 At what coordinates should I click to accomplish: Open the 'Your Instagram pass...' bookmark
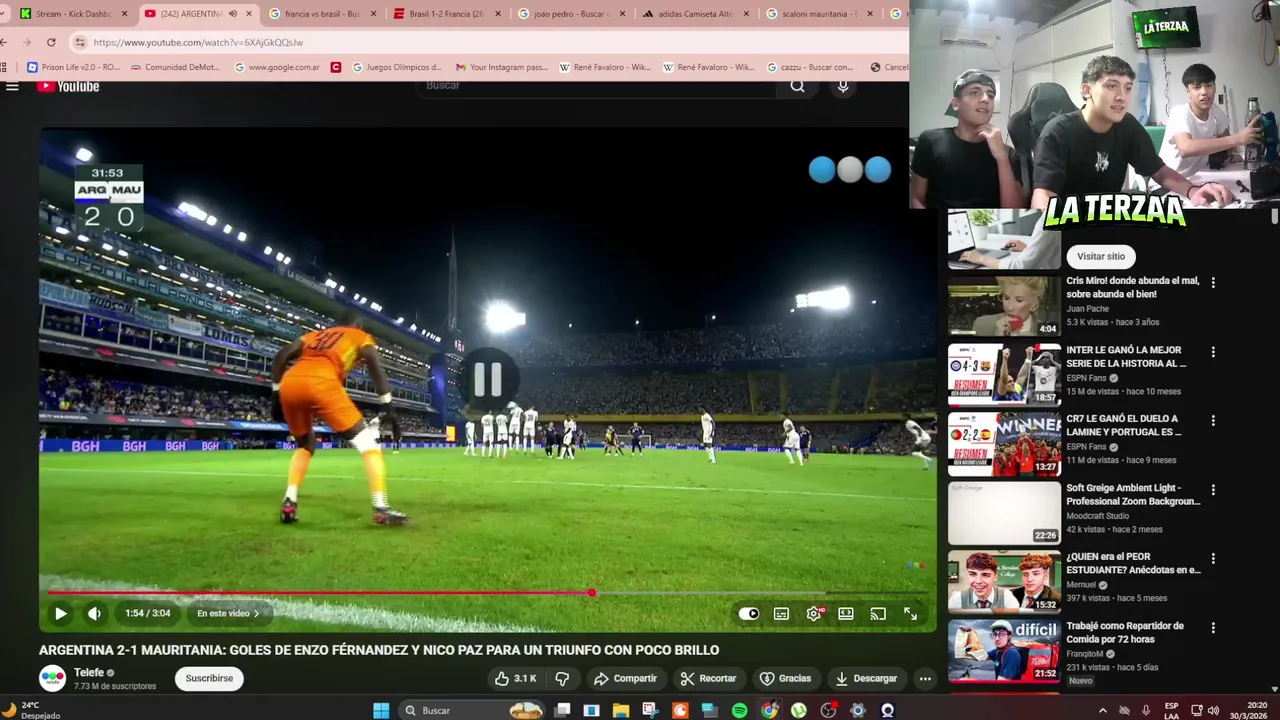coord(502,67)
